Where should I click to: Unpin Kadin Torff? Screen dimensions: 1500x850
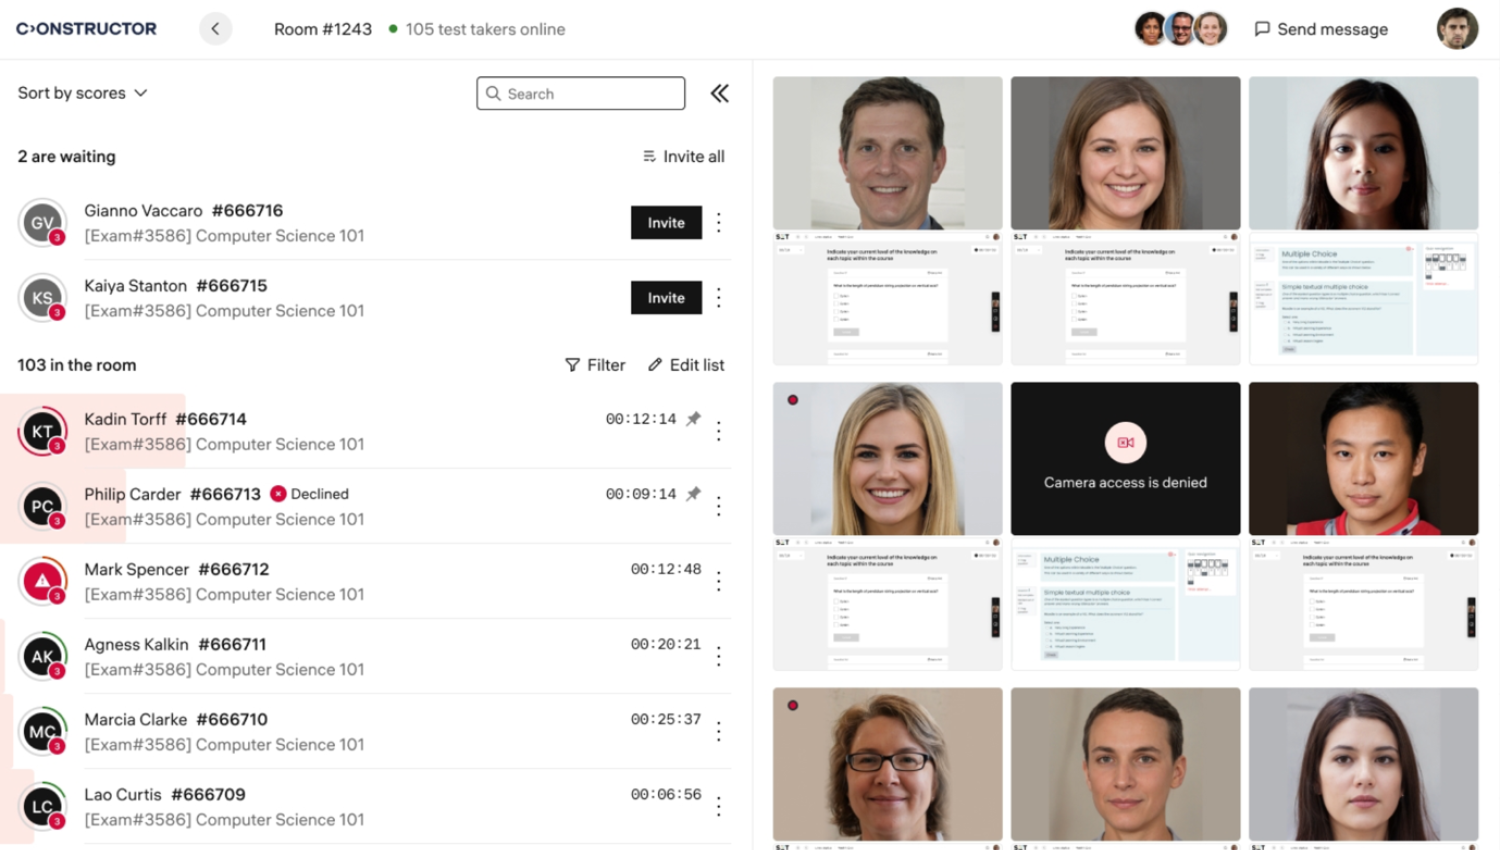point(693,419)
